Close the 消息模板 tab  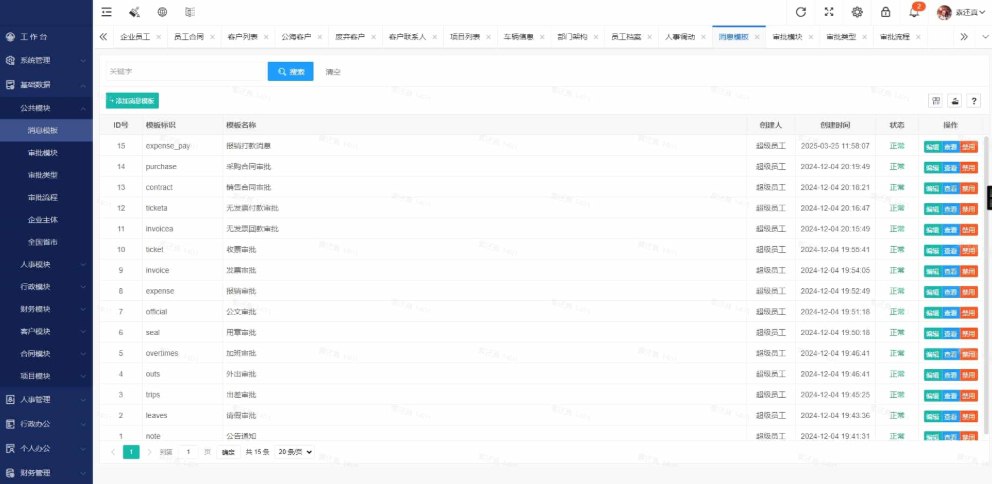[x=757, y=37]
